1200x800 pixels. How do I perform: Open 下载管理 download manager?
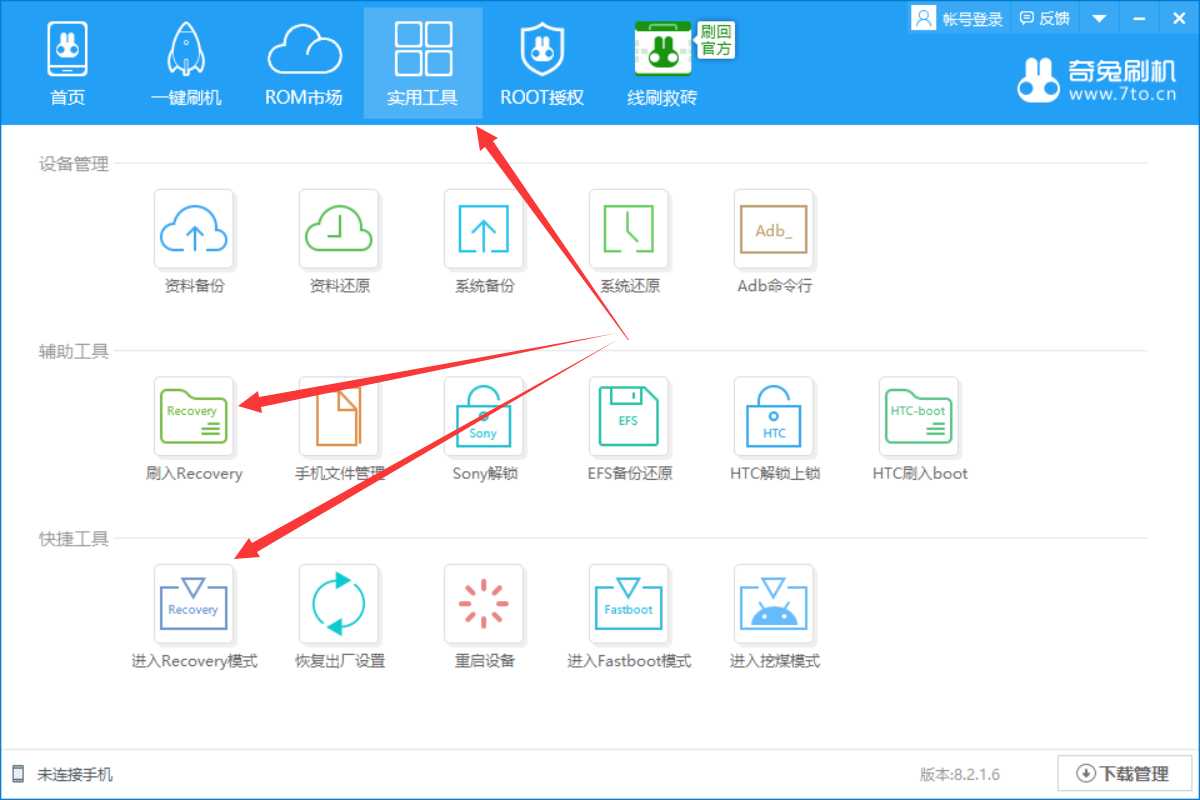pos(1125,773)
